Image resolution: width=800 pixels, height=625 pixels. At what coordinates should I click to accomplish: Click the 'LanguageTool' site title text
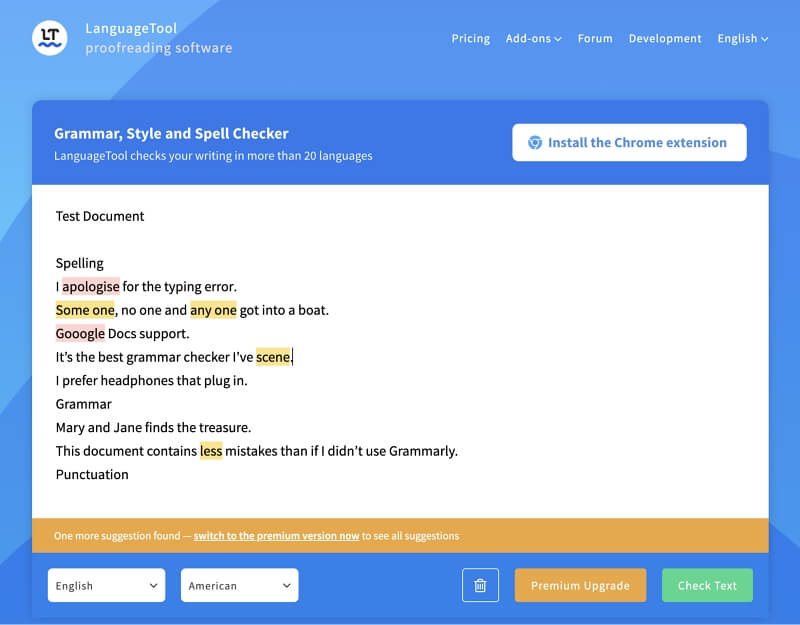click(131, 29)
